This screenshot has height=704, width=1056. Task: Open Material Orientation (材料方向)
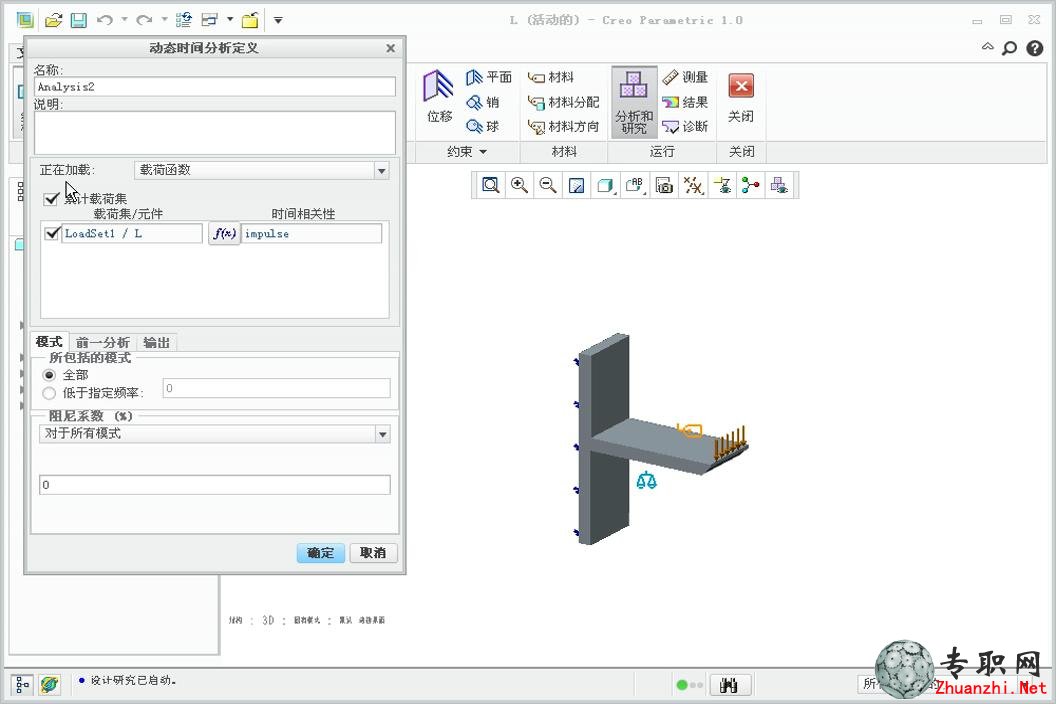coord(564,127)
